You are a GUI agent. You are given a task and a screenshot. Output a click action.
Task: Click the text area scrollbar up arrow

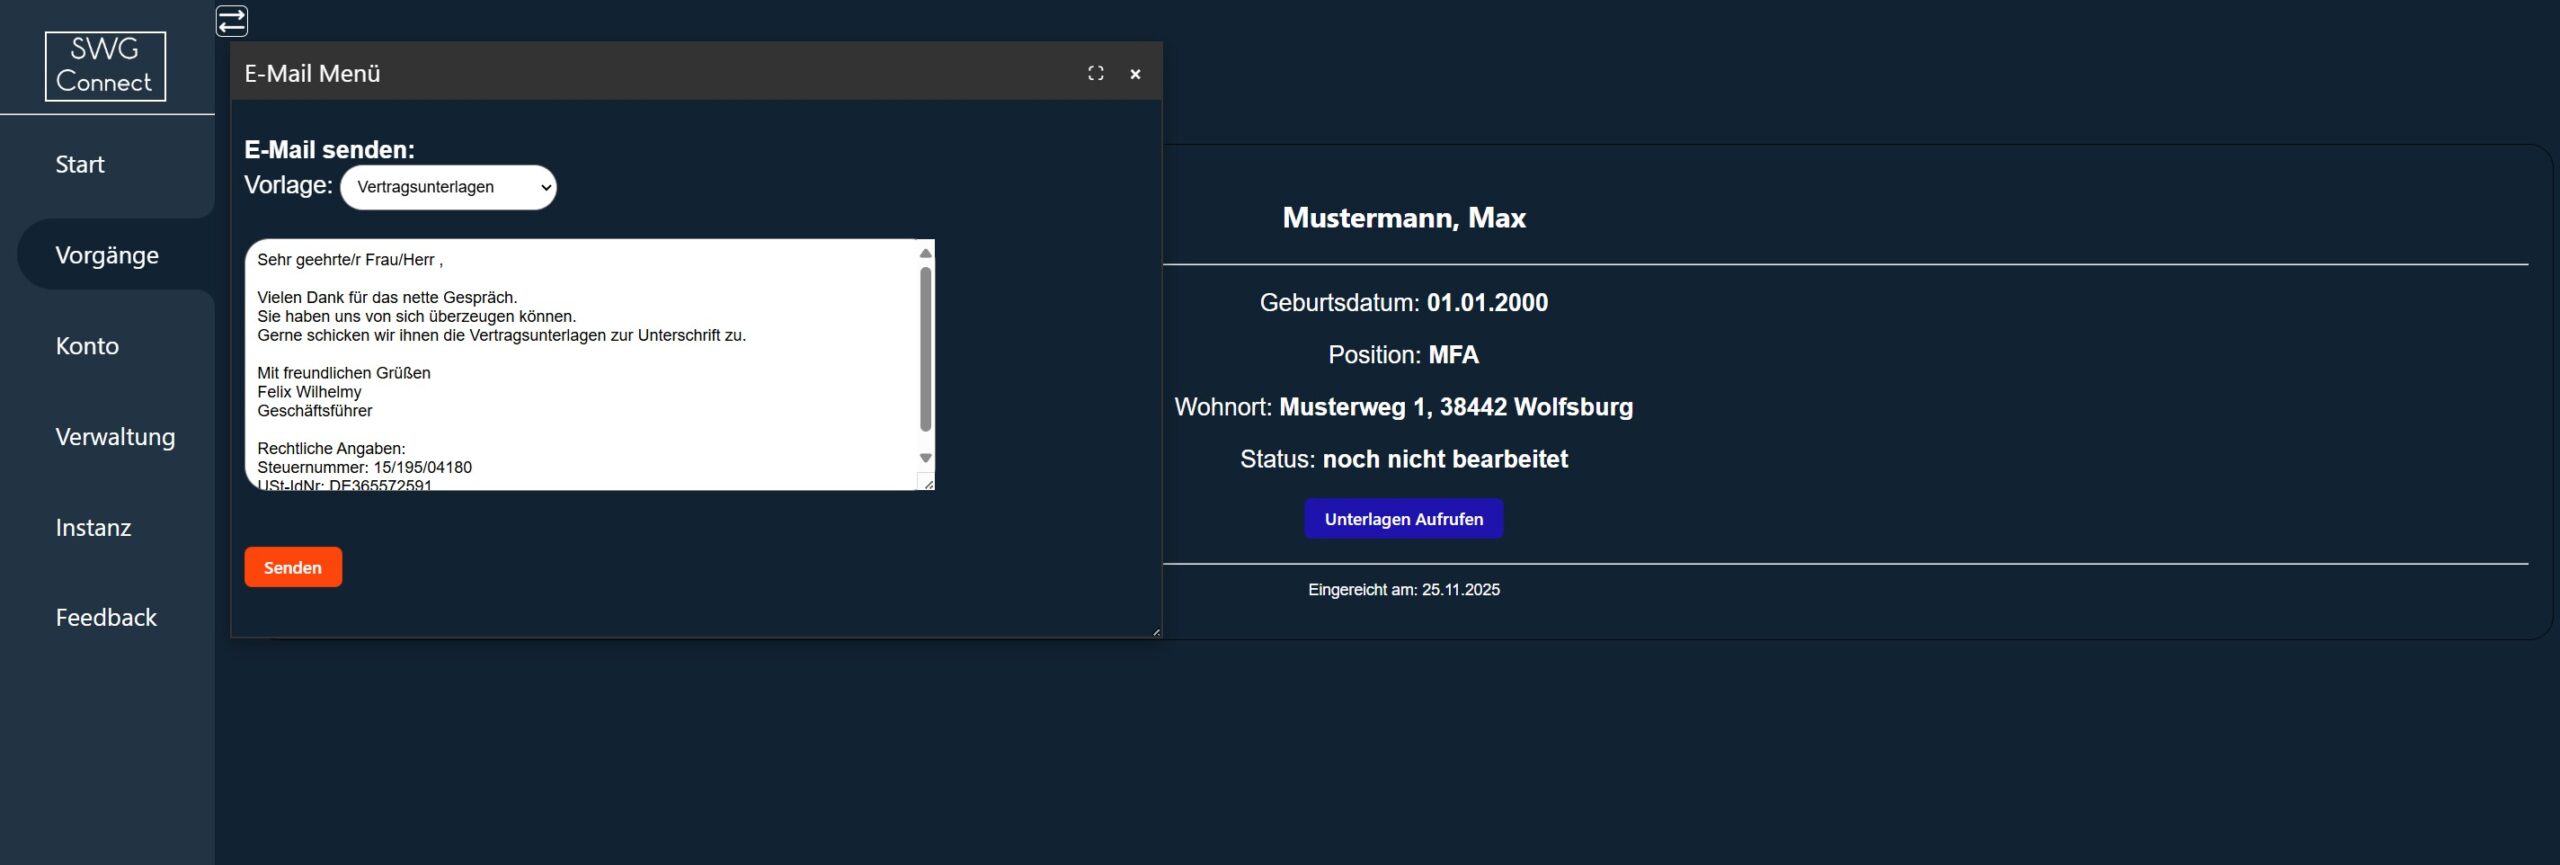925,253
